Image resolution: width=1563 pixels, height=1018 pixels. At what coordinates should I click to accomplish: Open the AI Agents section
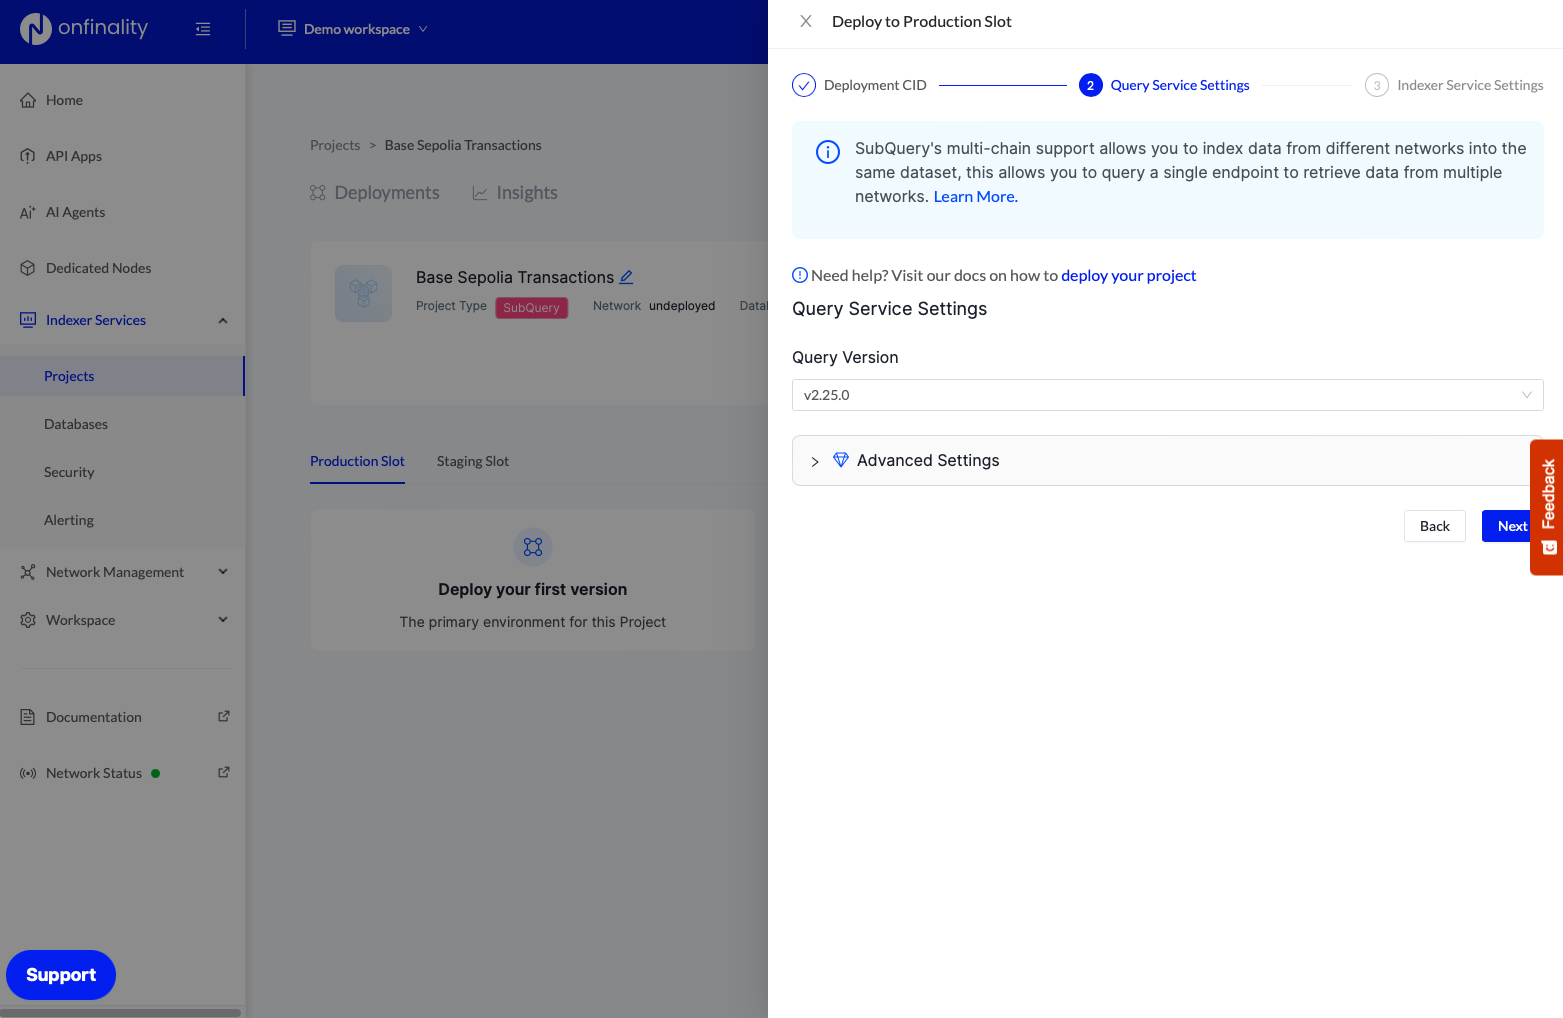[x=75, y=212]
